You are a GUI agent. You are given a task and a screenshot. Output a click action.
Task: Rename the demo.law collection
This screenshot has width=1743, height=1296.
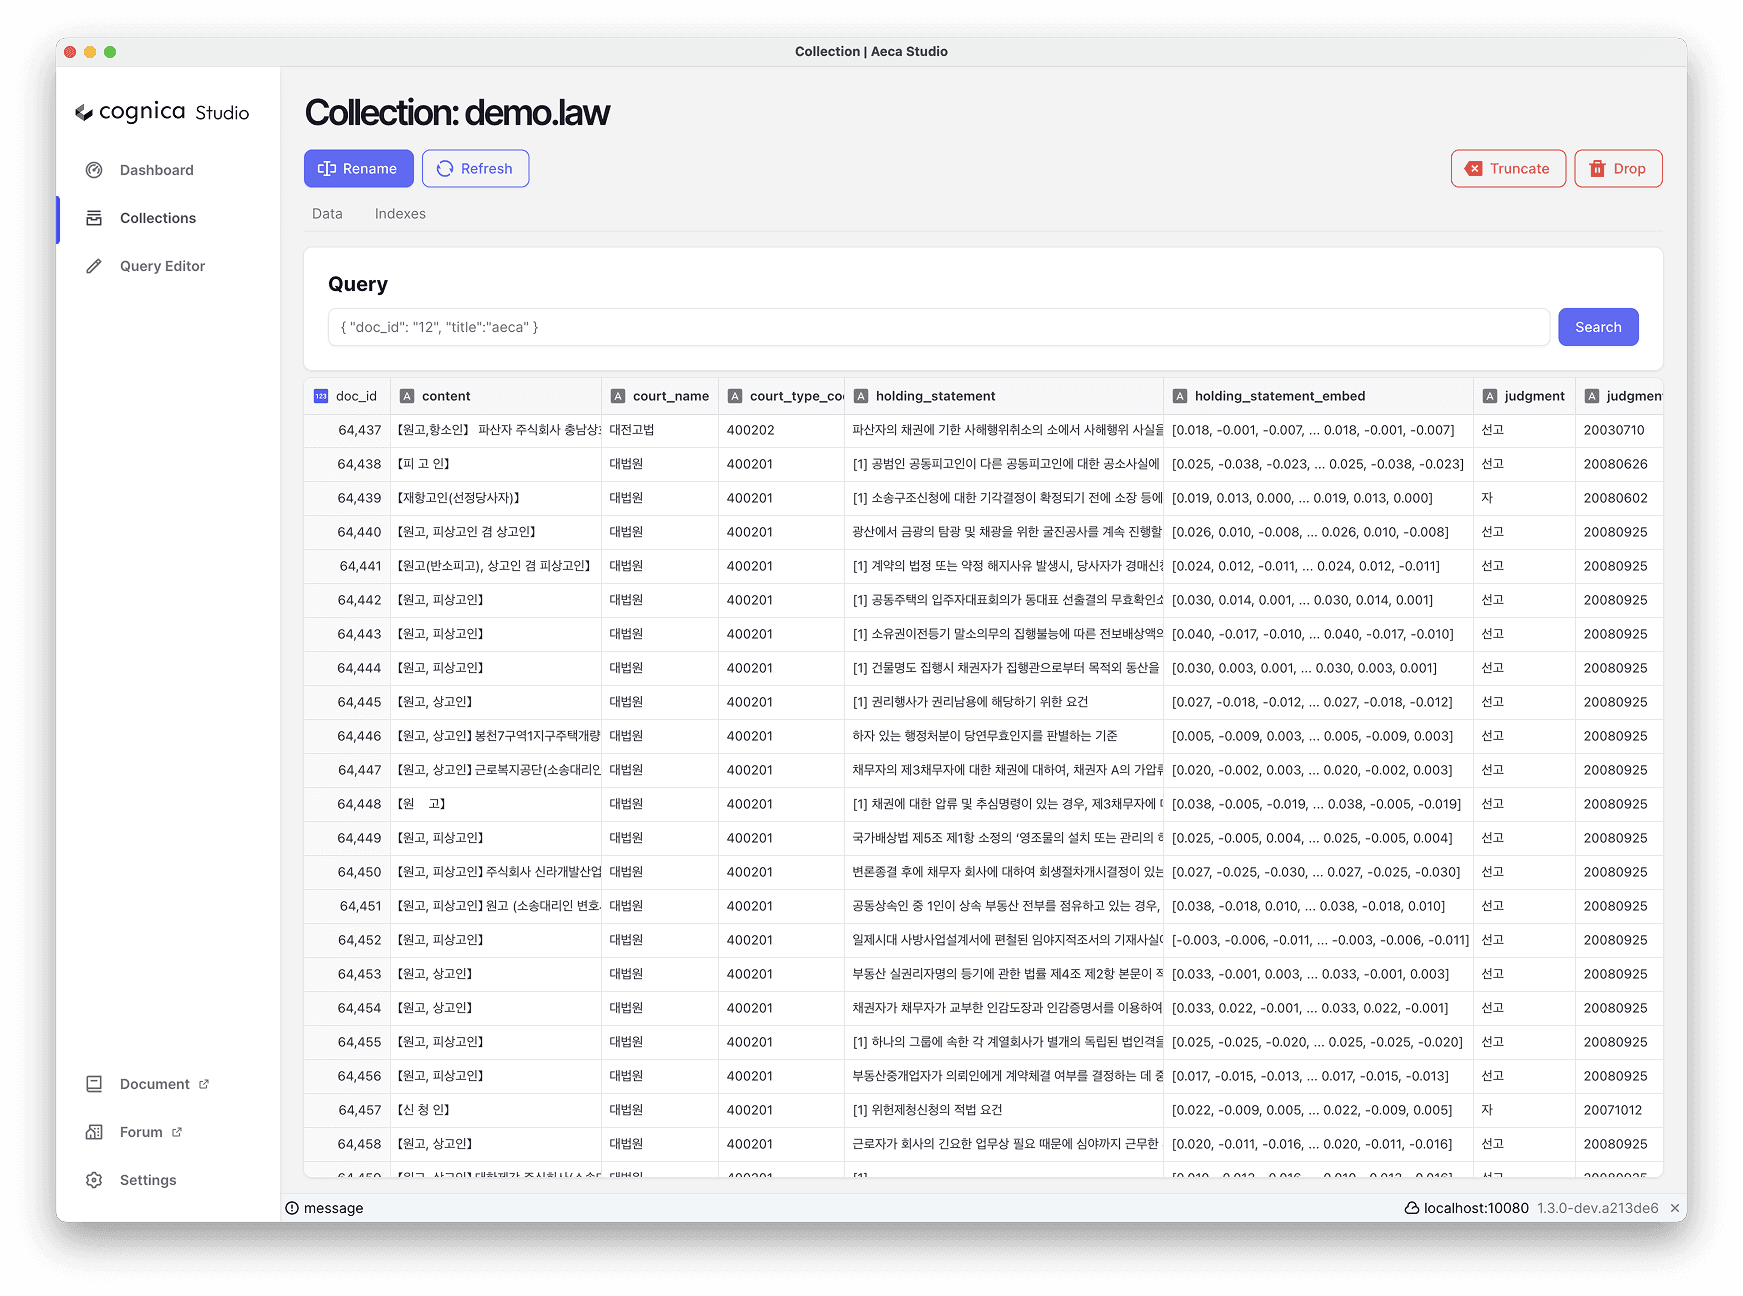(x=358, y=169)
